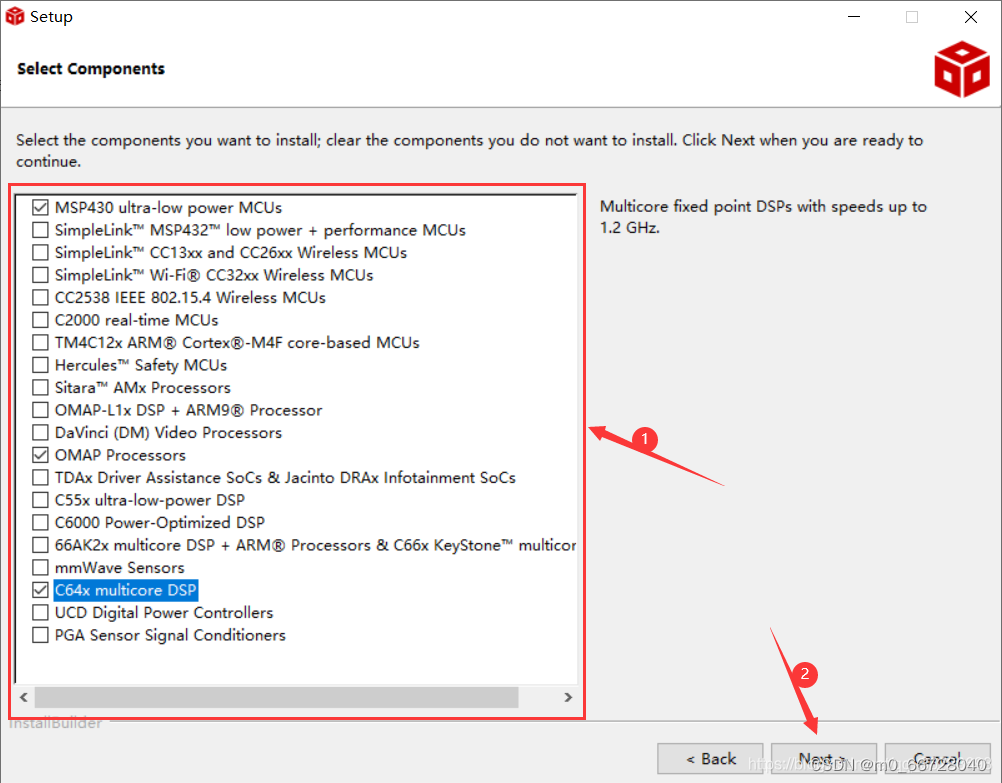
Task: Click 'C55x ultra-low-power DSP' label text
Action: 150,500
